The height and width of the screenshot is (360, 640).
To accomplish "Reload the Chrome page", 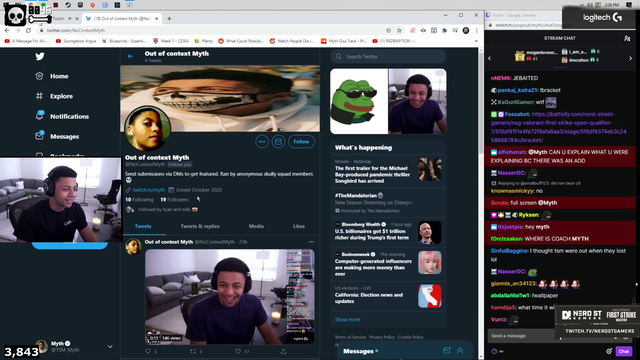I will [x=28, y=31].
